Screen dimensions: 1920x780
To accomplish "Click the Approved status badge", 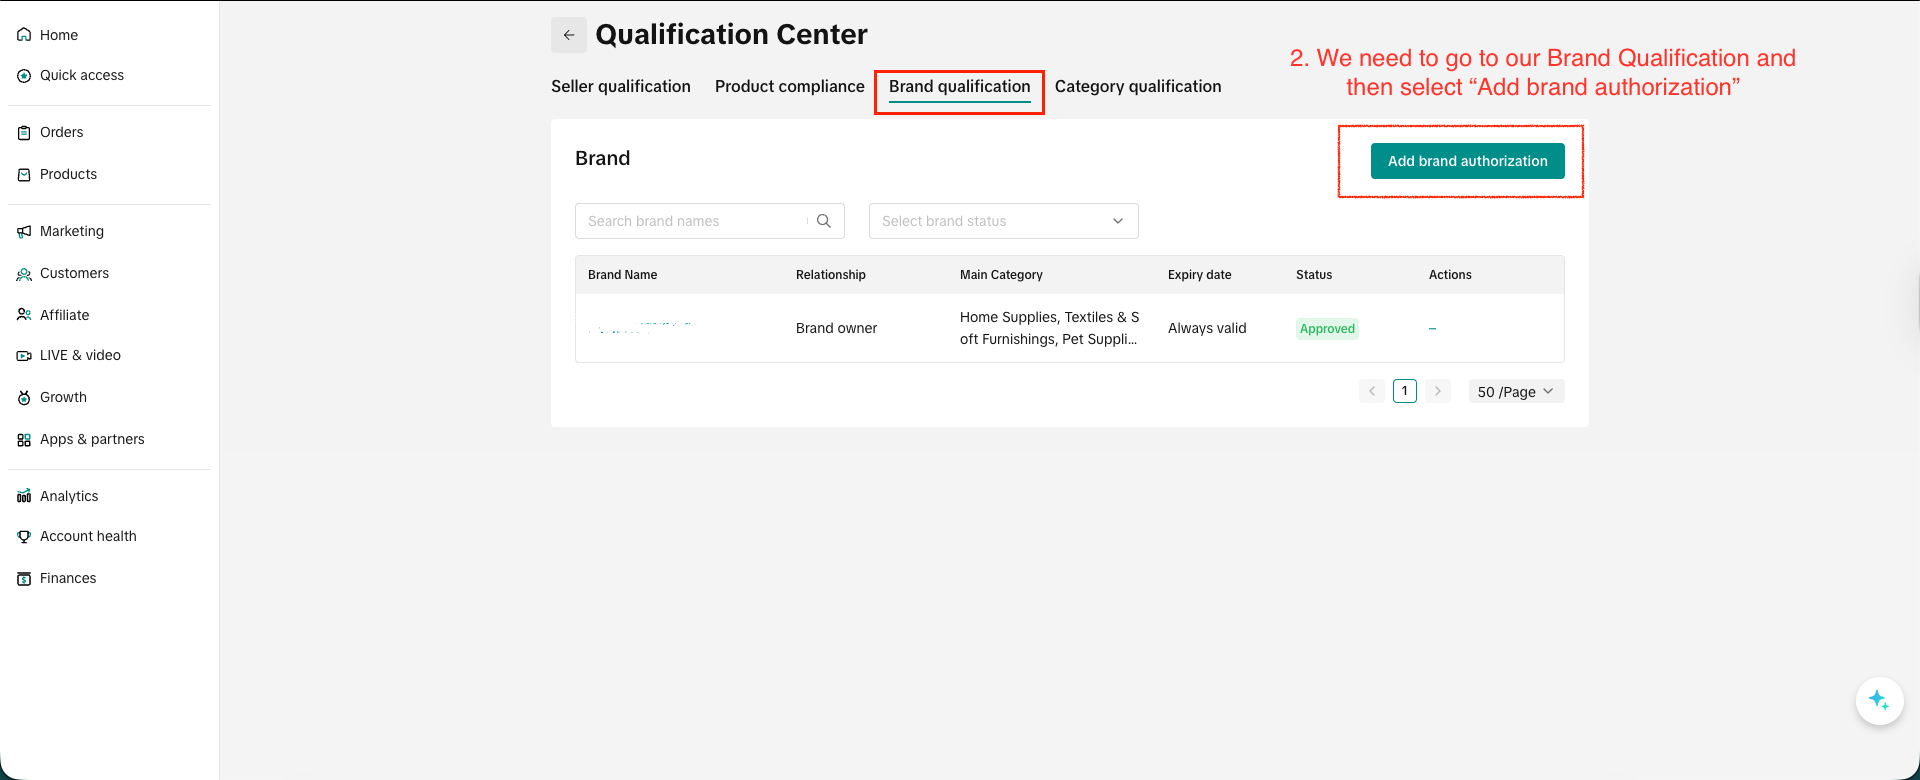I will (x=1327, y=329).
